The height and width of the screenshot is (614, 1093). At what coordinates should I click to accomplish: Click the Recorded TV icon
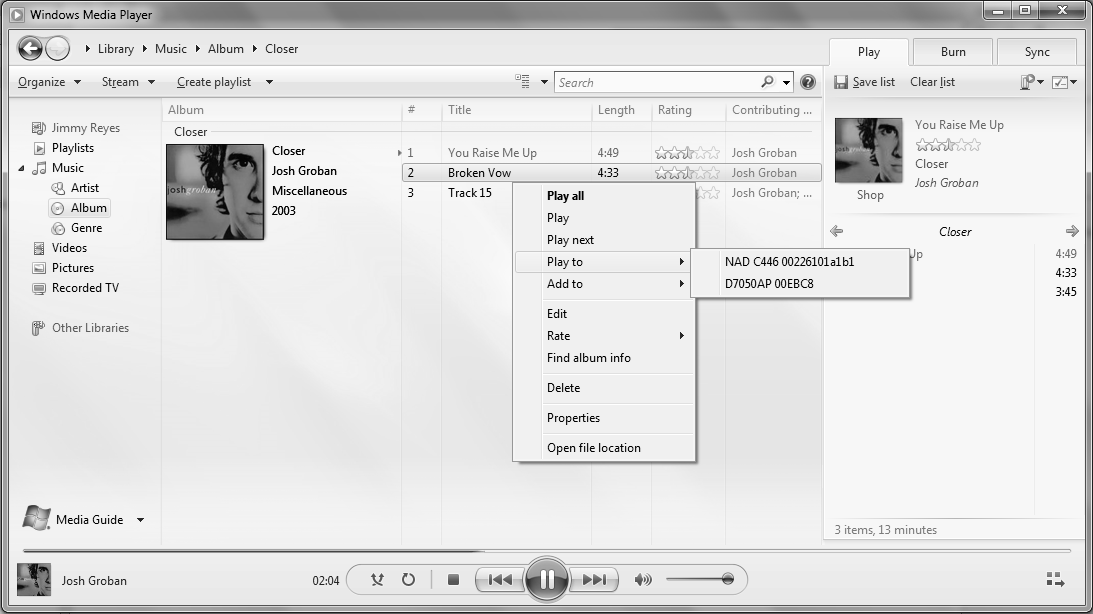coord(39,289)
